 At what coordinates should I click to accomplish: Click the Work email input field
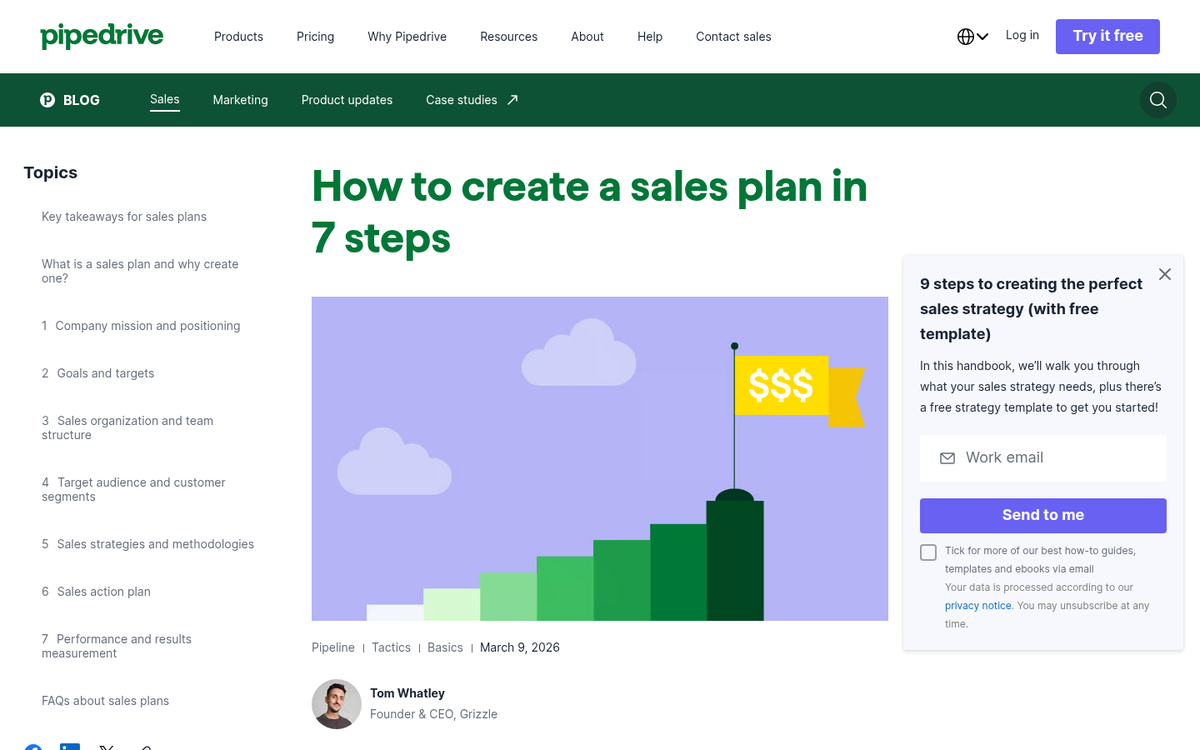click(1042, 457)
